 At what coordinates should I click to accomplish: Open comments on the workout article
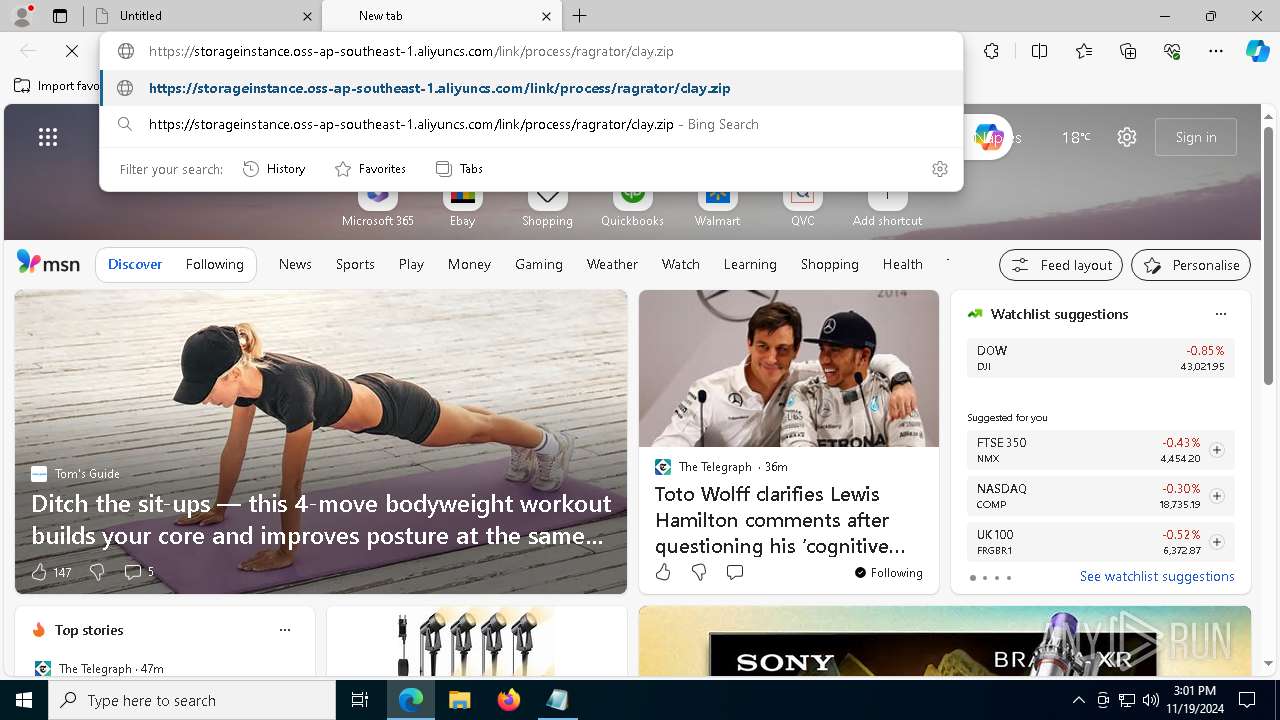(139, 572)
